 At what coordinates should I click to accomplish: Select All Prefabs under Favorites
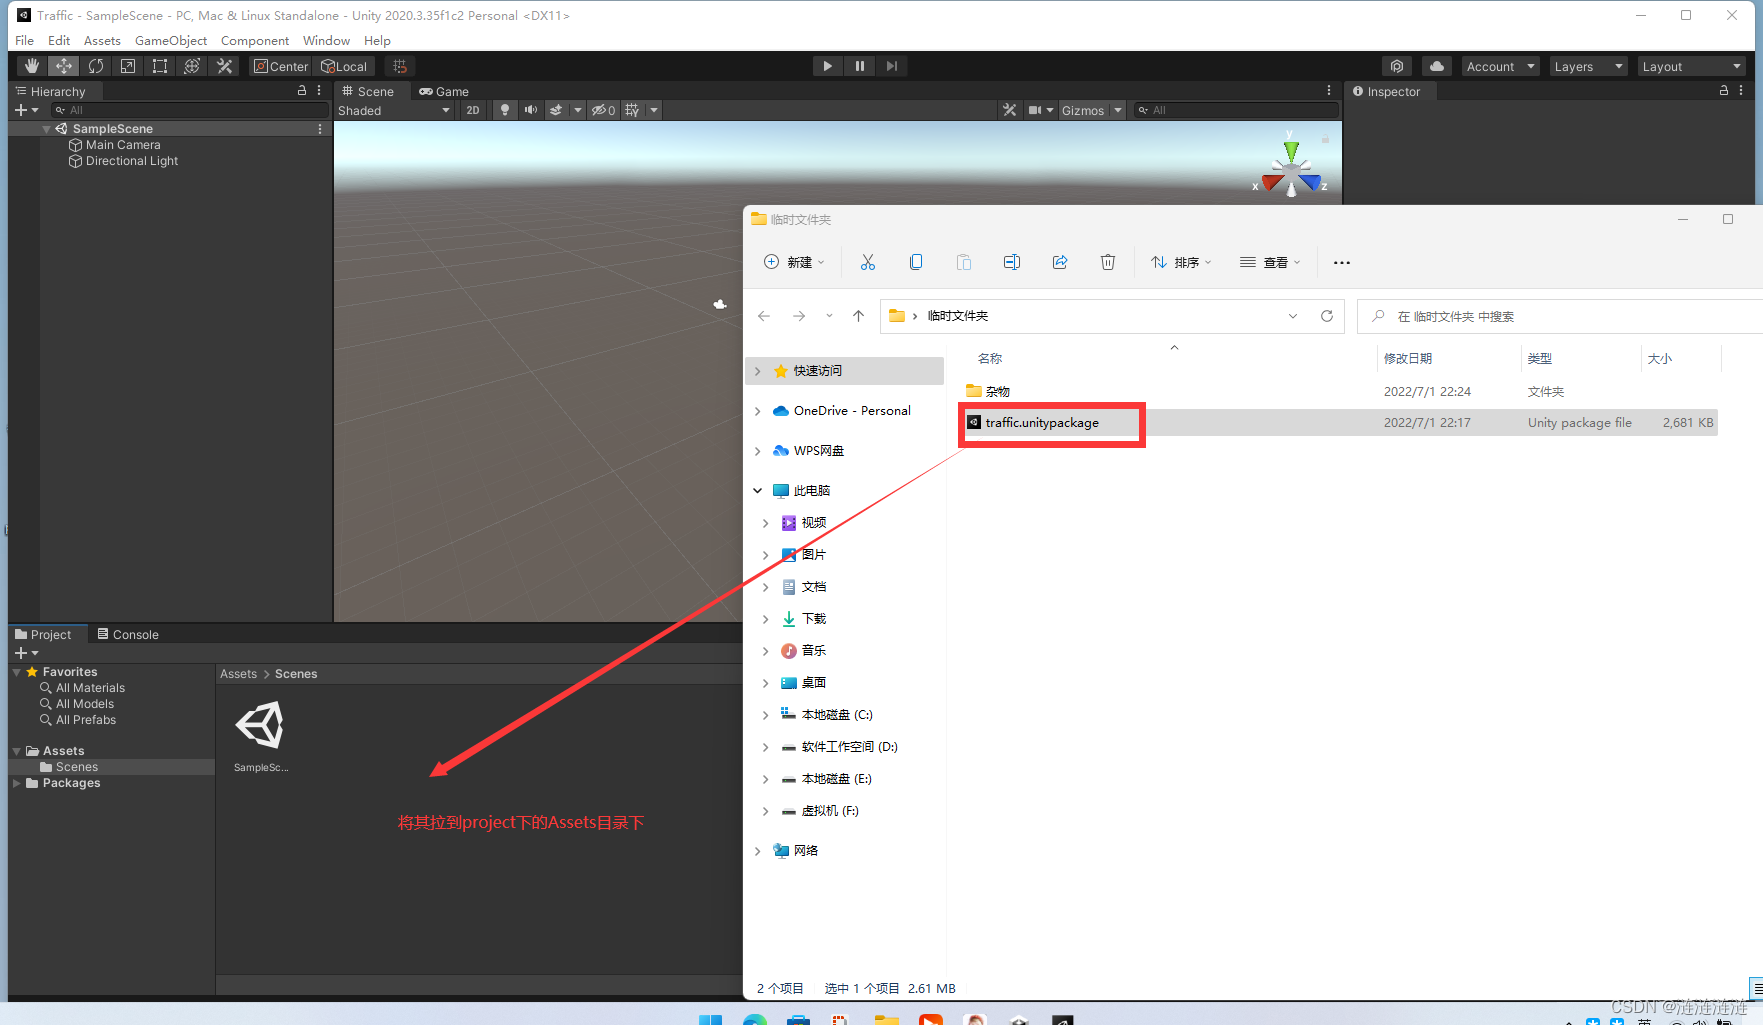pyautogui.click(x=86, y=720)
